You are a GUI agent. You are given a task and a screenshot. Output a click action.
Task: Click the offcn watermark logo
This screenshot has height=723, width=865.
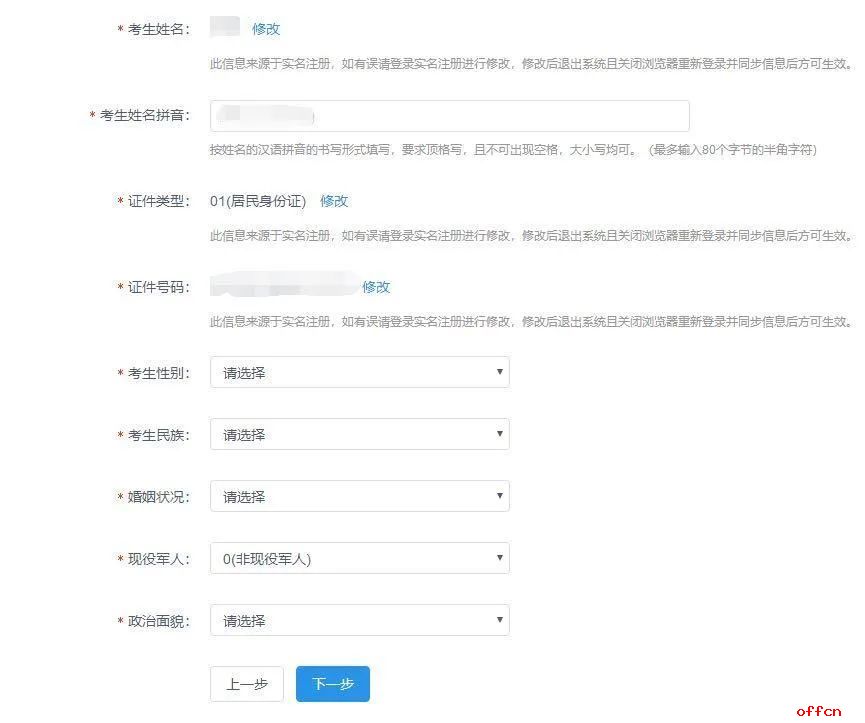821,711
